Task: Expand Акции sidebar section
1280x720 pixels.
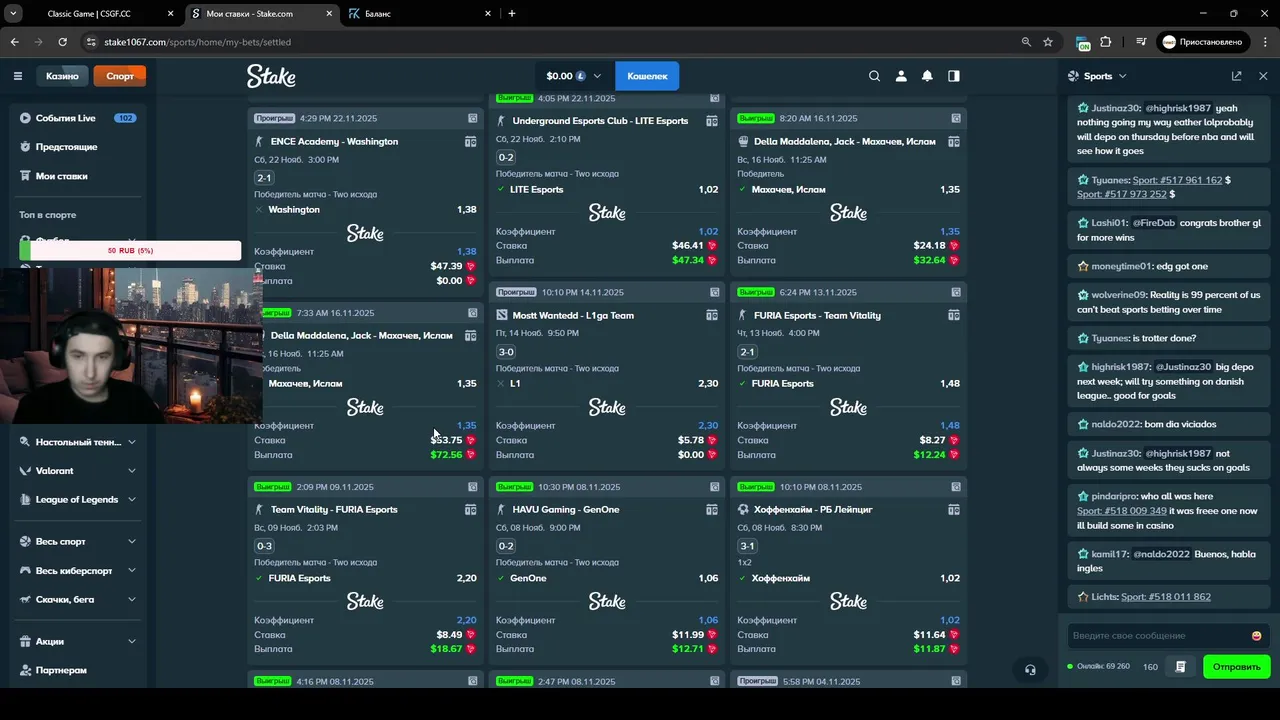Action: (x=131, y=642)
